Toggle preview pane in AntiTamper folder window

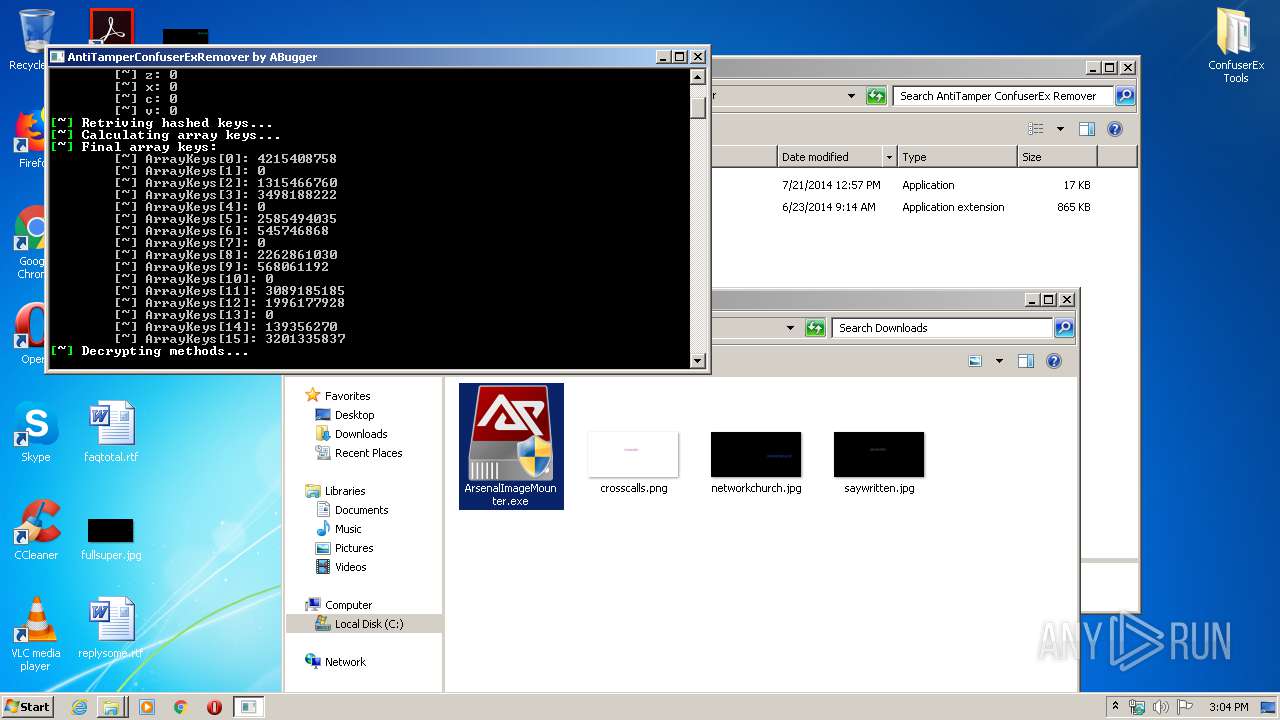pos(1087,129)
